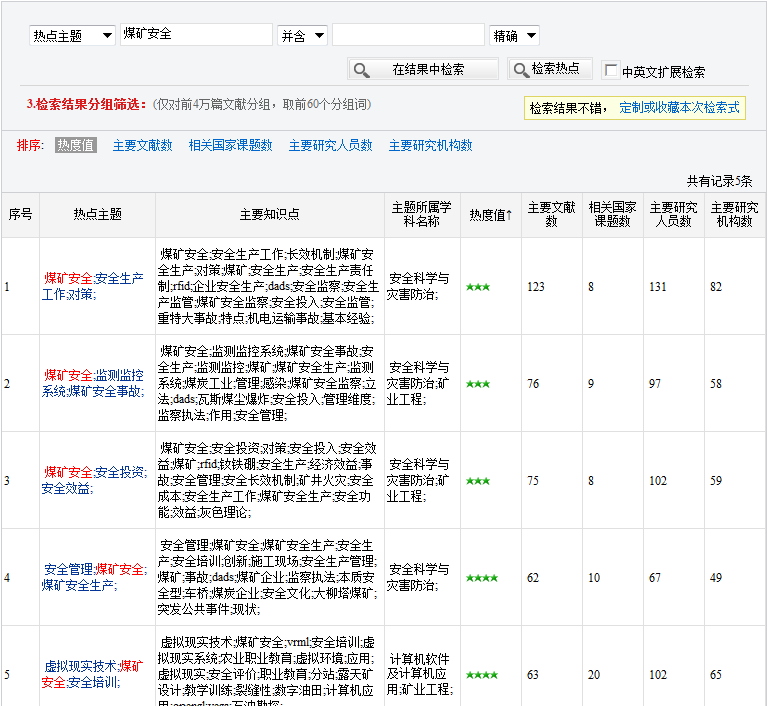Screen dimensions: 770x706
Task: Click the 主要研究人员数 value 67
Action: point(655,577)
